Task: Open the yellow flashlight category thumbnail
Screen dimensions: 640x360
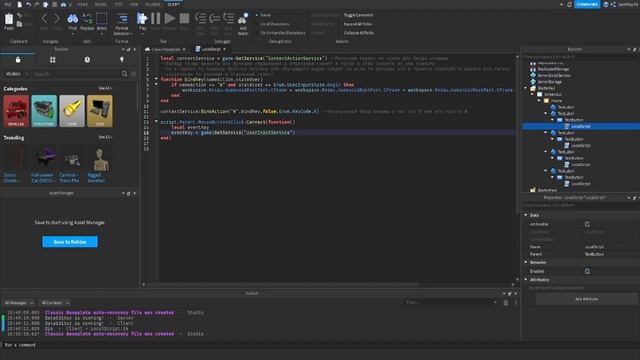Action: 72,111
